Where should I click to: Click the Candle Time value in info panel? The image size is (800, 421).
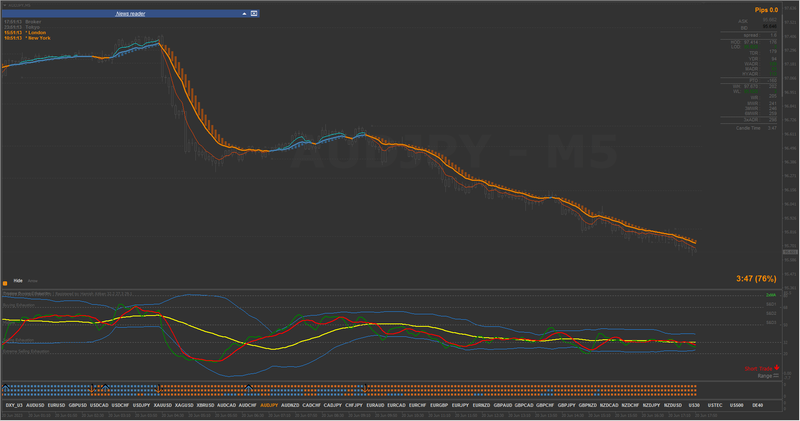[x=772, y=128]
